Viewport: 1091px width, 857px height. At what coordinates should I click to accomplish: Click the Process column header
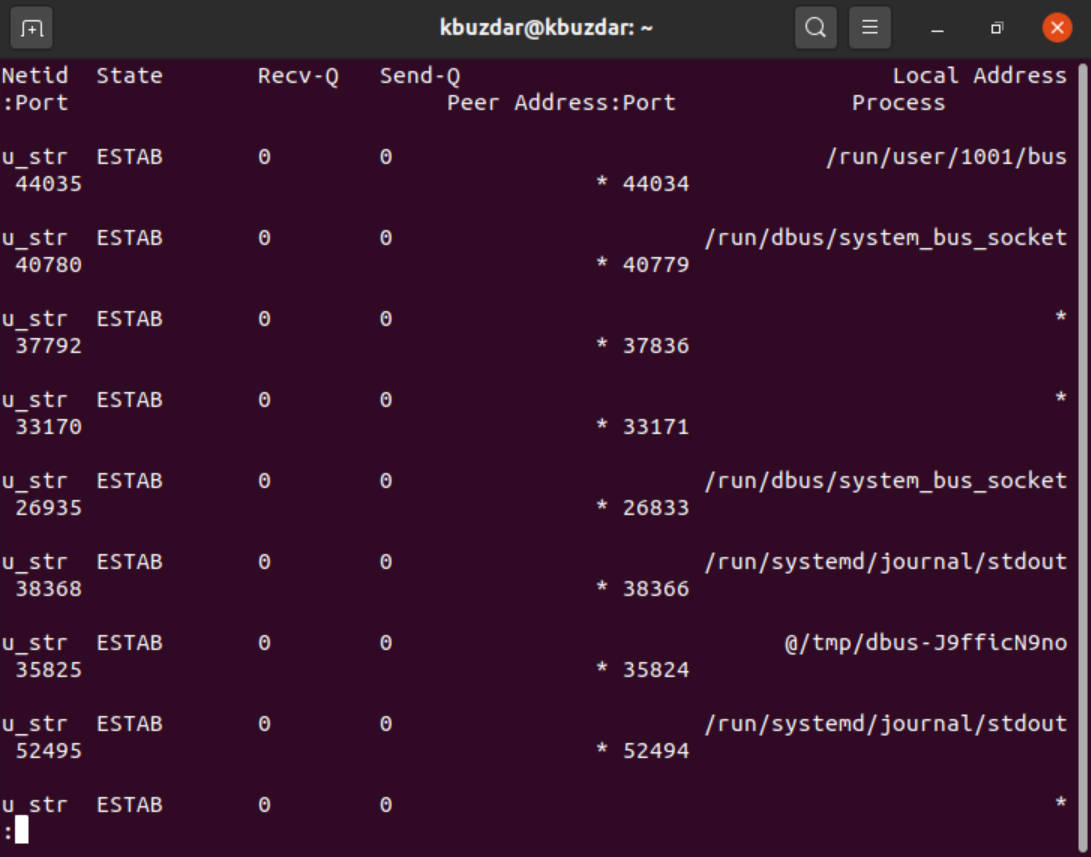pos(898,103)
